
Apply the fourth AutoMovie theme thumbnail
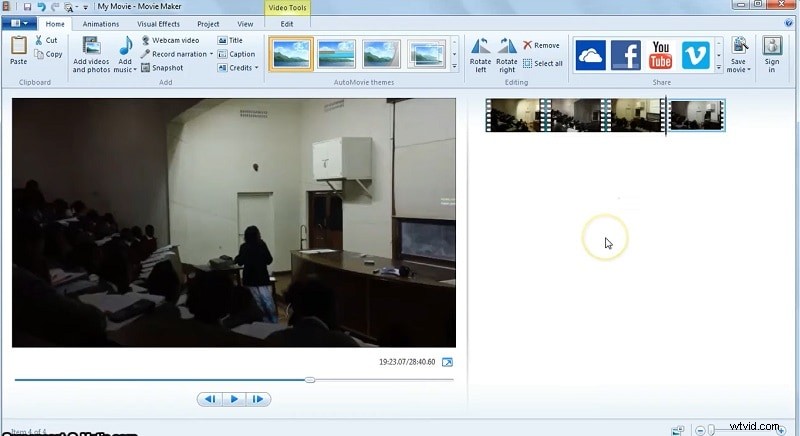427,54
